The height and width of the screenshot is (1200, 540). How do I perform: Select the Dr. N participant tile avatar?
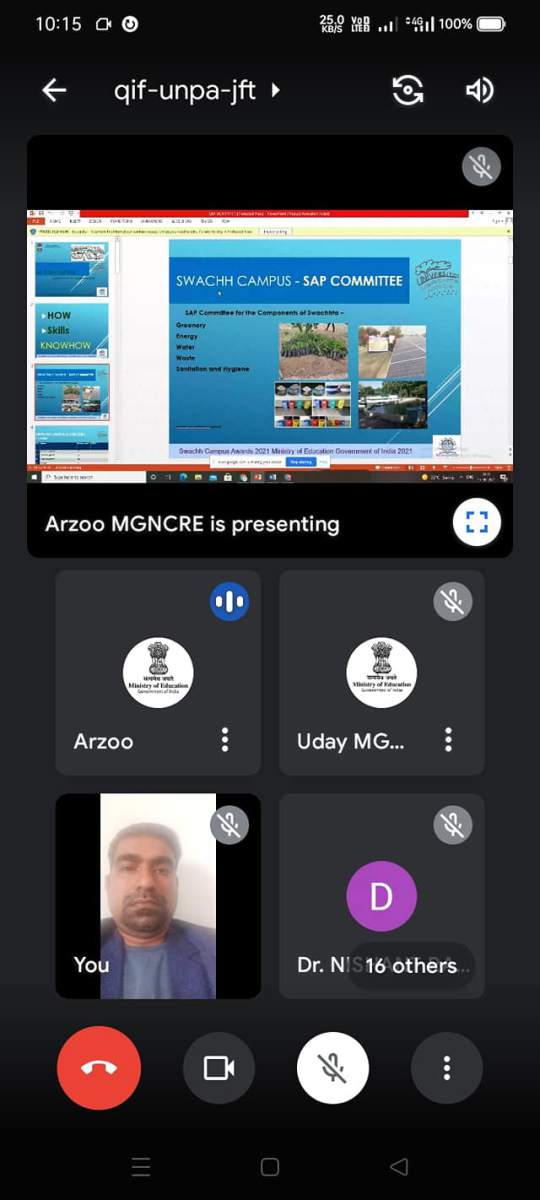point(381,896)
